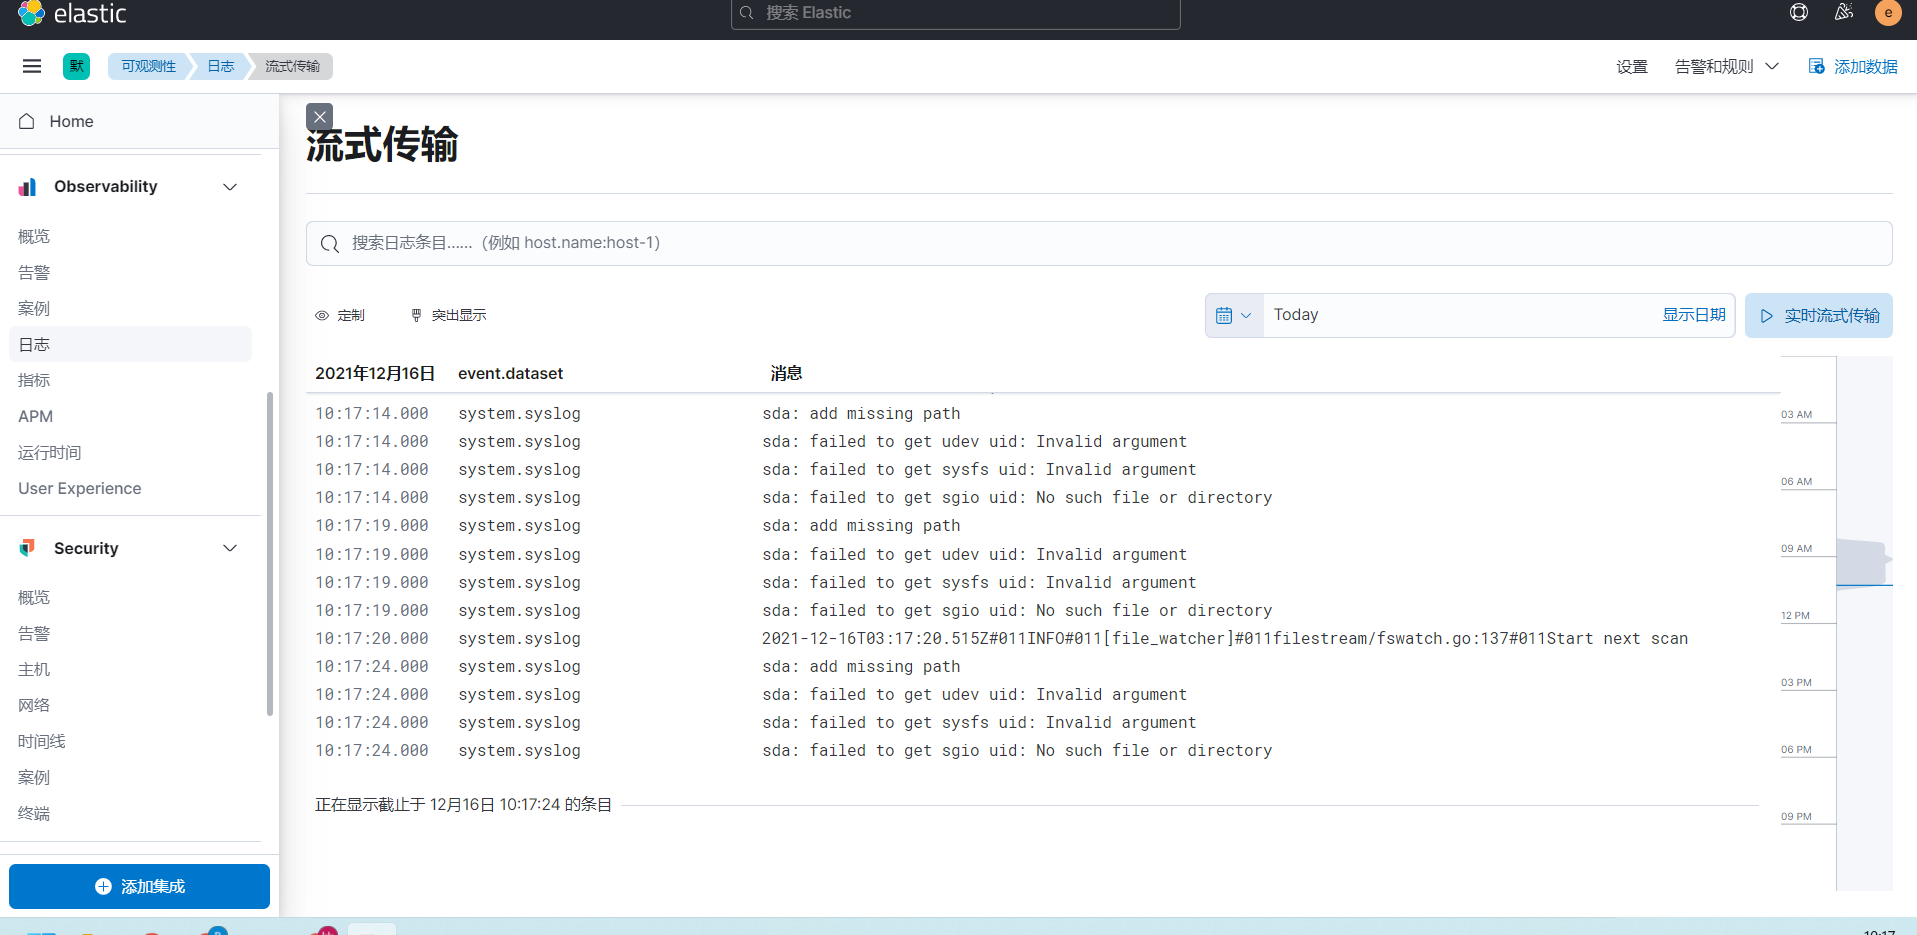Viewport: 1917px width, 935px height.
Task: Click 09 AM on the time histogram
Action: tap(1796, 548)
